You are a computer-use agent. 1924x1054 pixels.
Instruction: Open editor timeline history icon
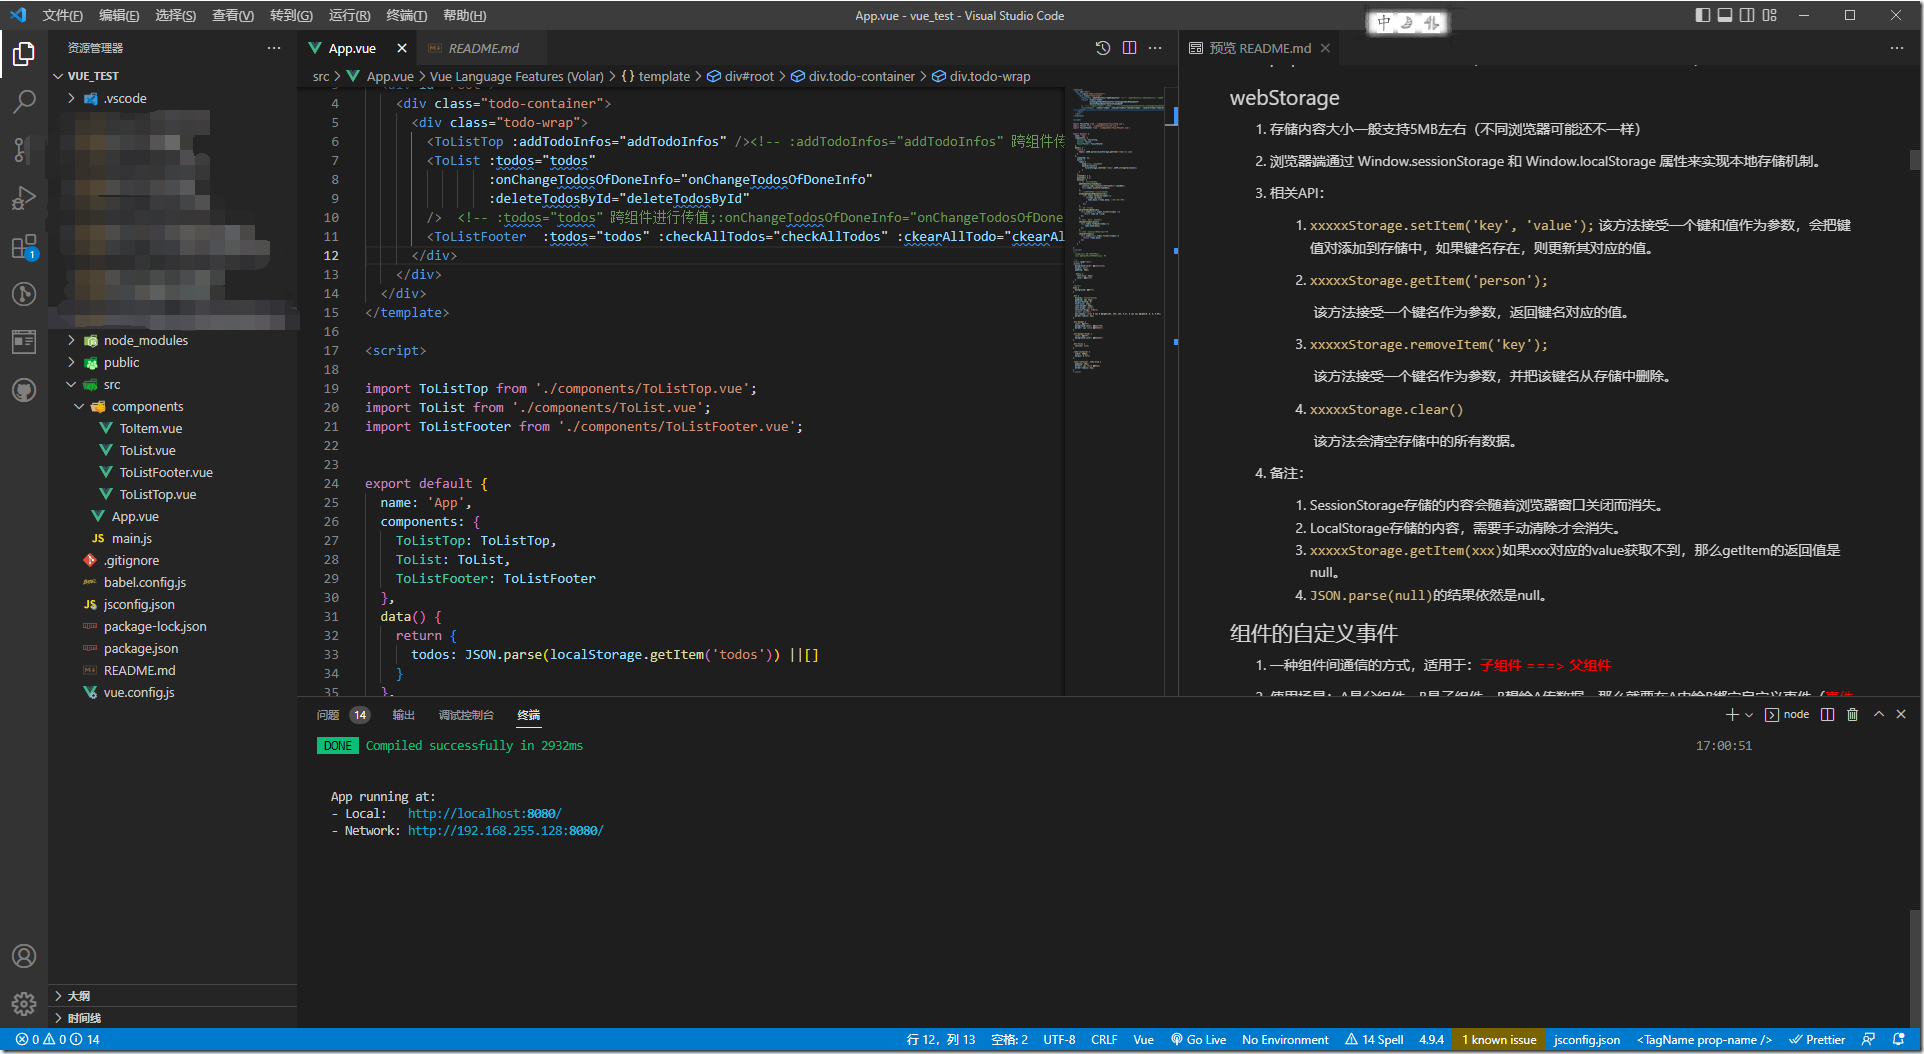pos(1103,48)
